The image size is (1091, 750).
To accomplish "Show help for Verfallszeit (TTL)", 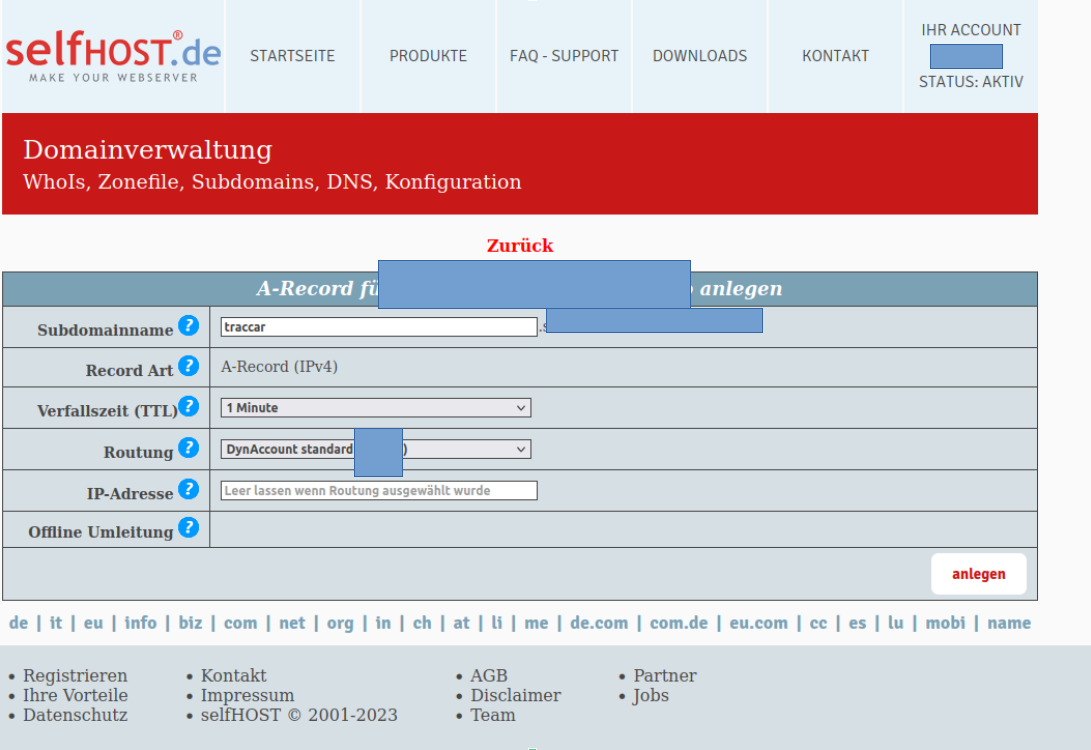I will click(x=188, y=407).
